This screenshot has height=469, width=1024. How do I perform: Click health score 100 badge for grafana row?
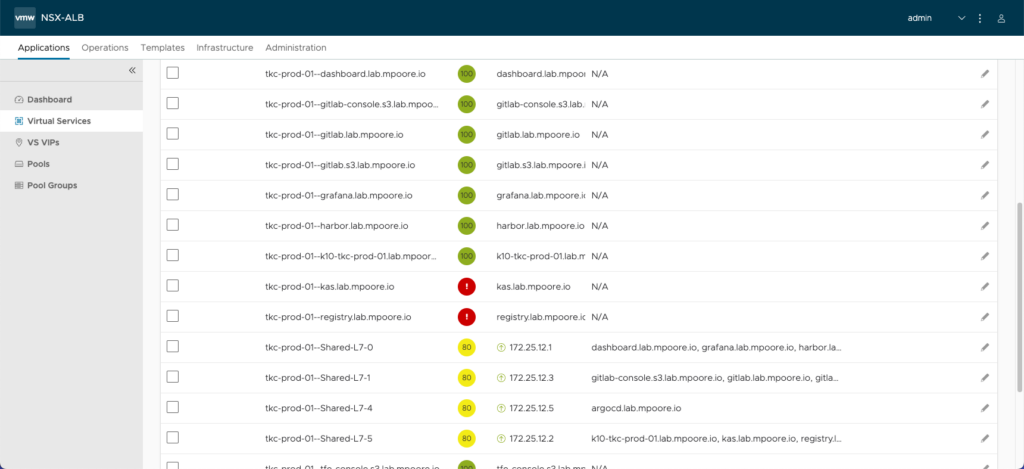(466, 195)
